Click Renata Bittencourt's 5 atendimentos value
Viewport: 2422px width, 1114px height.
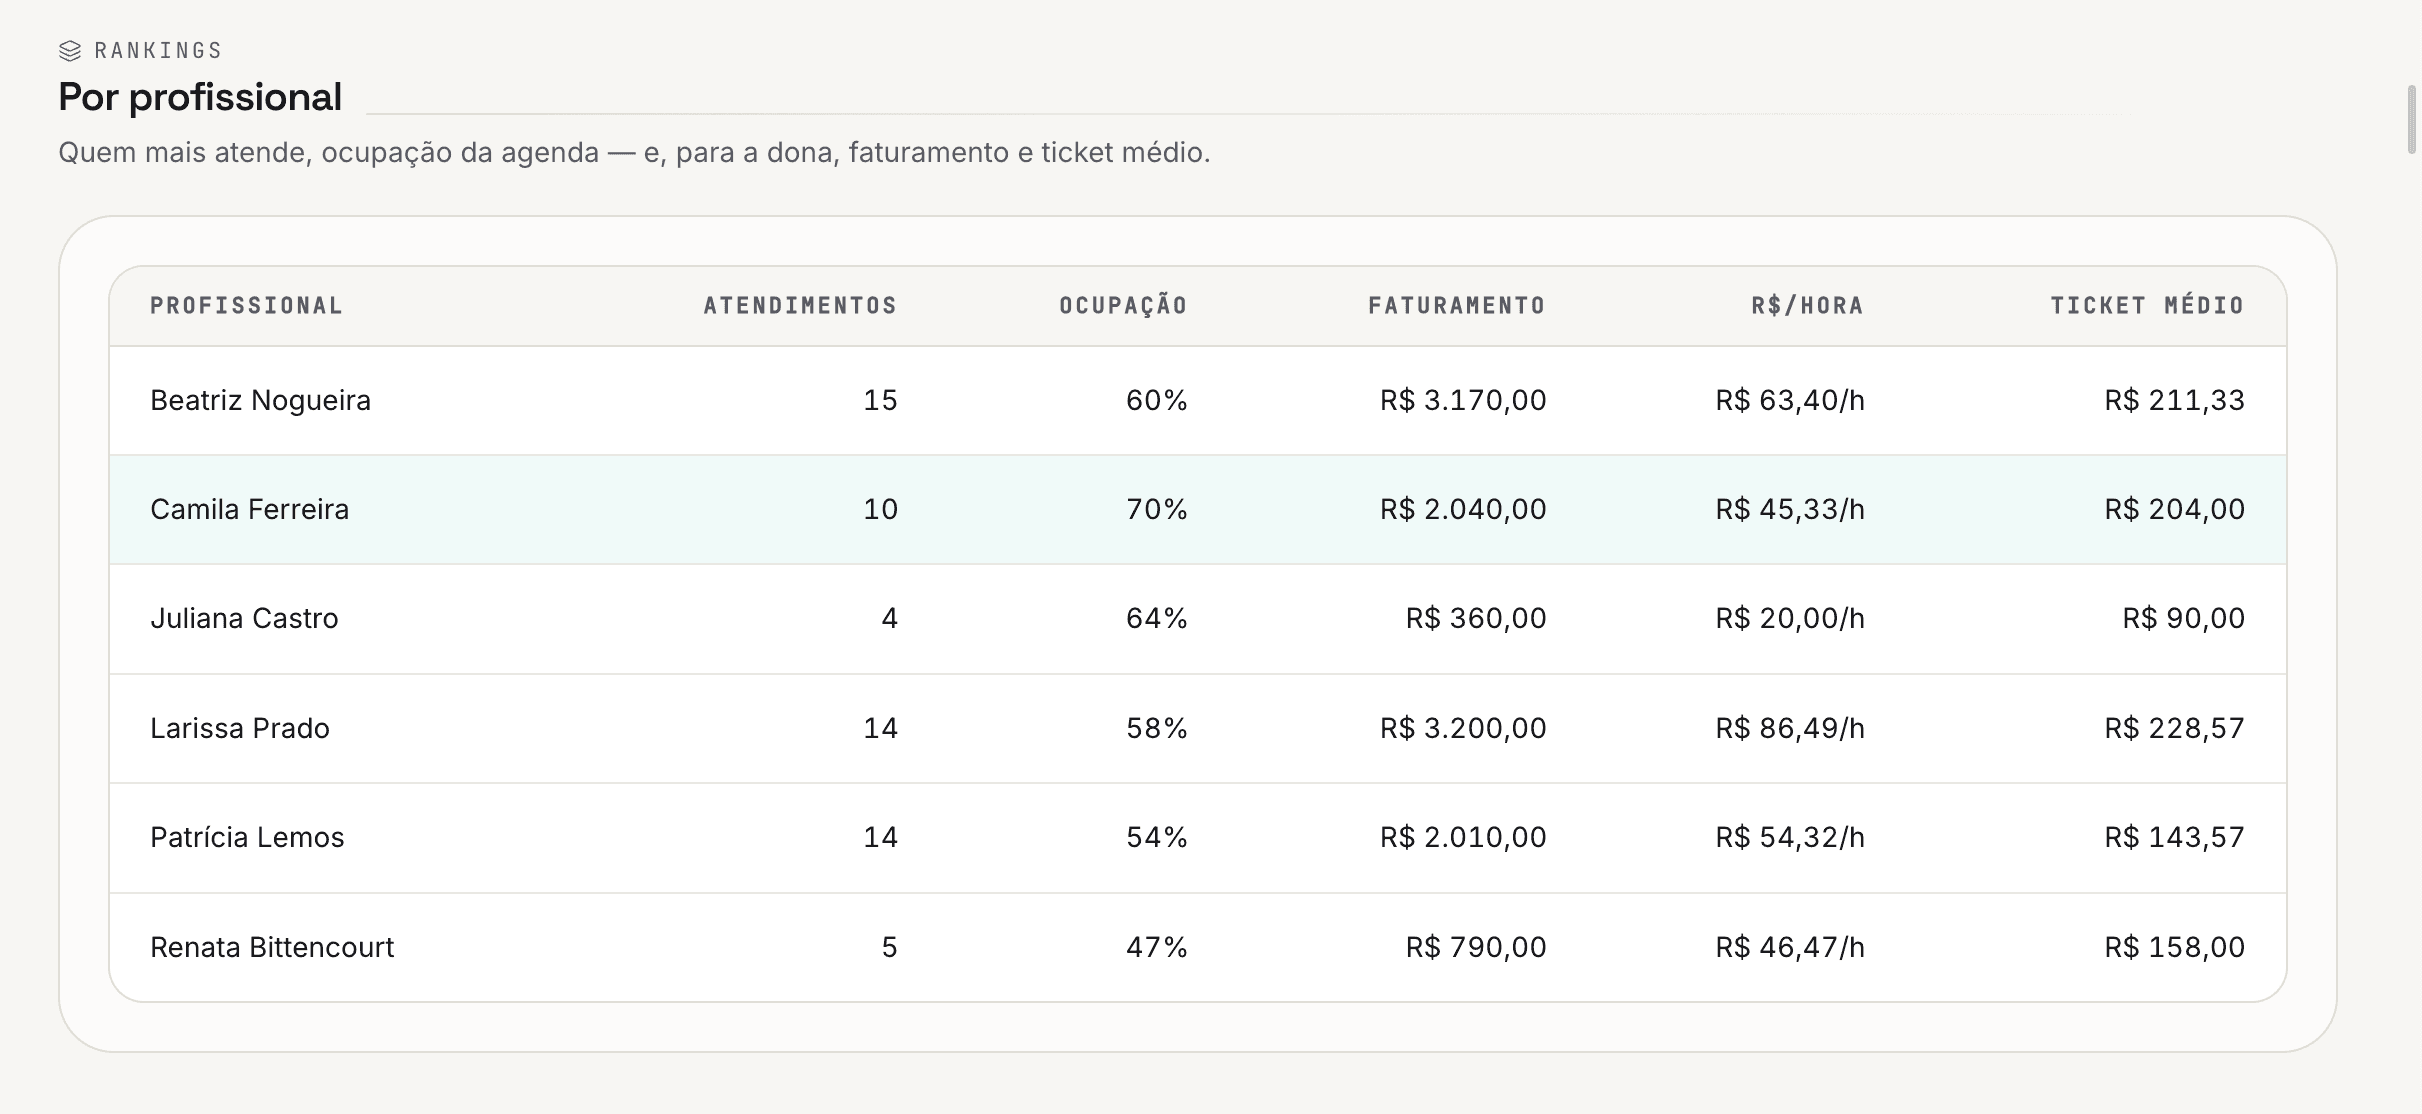tap(889, 947)
